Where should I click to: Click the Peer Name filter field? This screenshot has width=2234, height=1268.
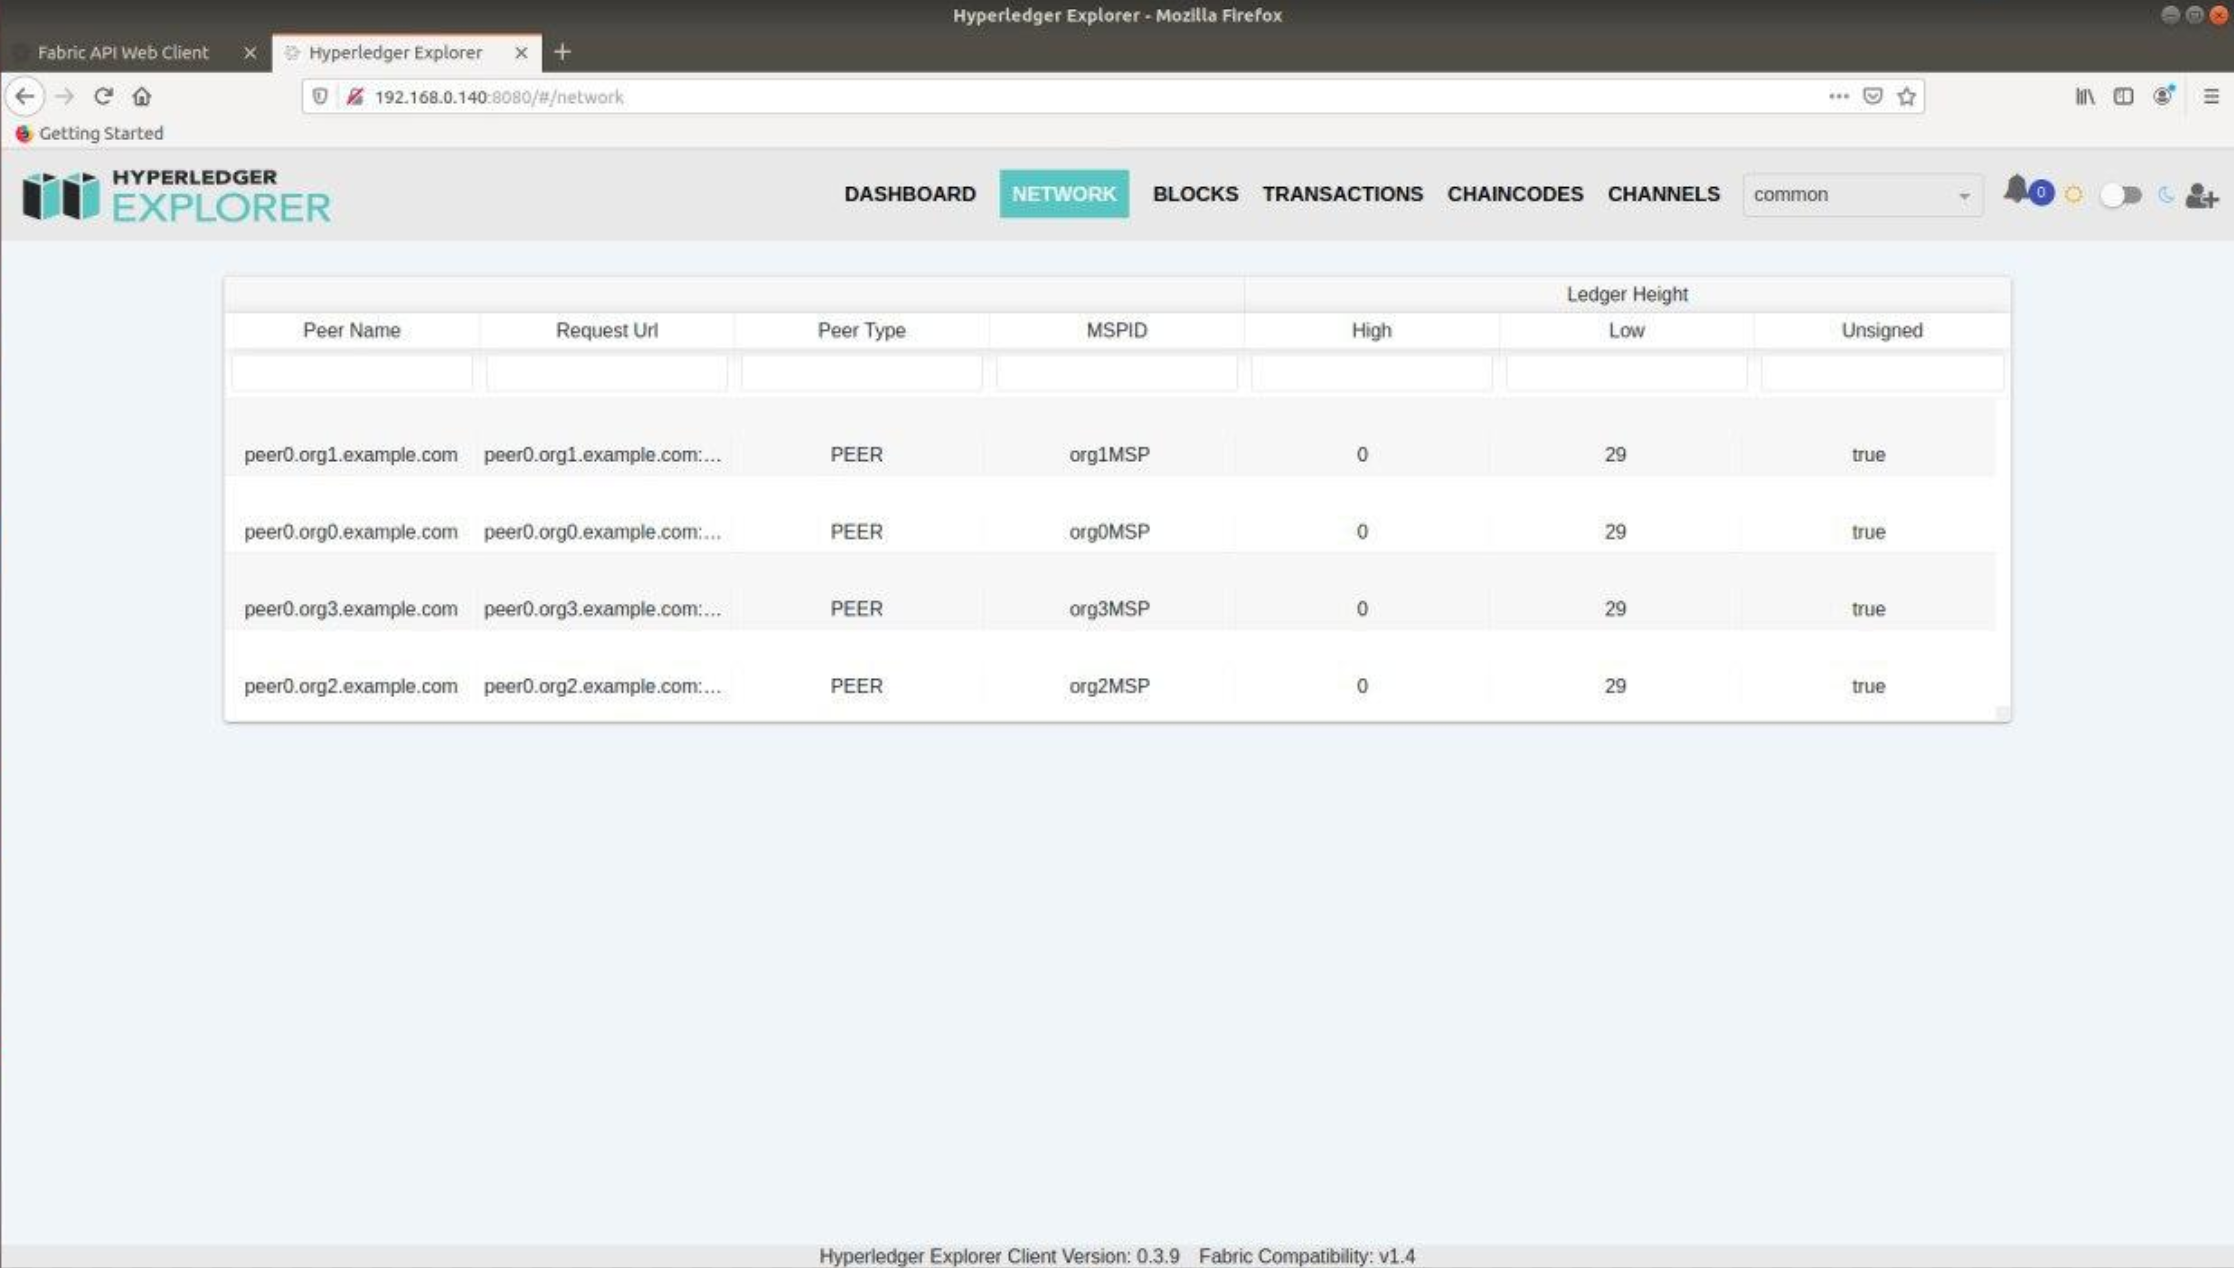(351, 373)
